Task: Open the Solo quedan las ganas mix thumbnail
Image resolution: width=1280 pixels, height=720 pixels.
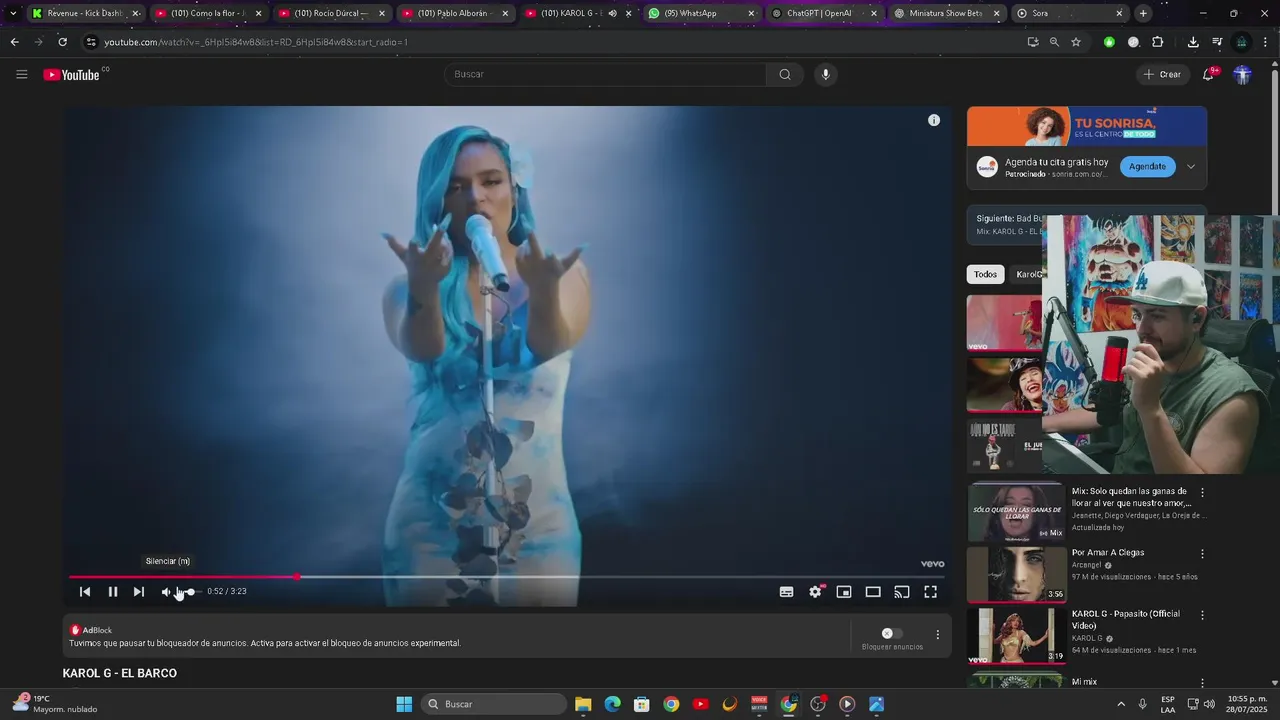Action: tap(1016, 511)
